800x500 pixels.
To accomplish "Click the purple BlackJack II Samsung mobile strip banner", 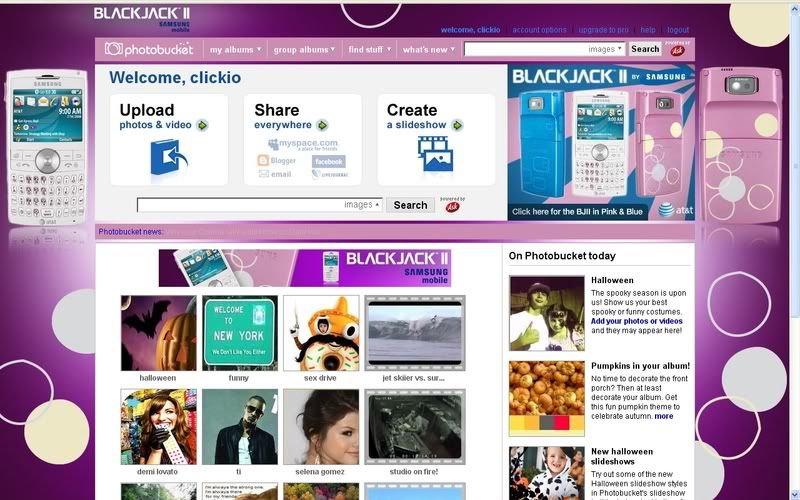I will [x=305, y=268].
